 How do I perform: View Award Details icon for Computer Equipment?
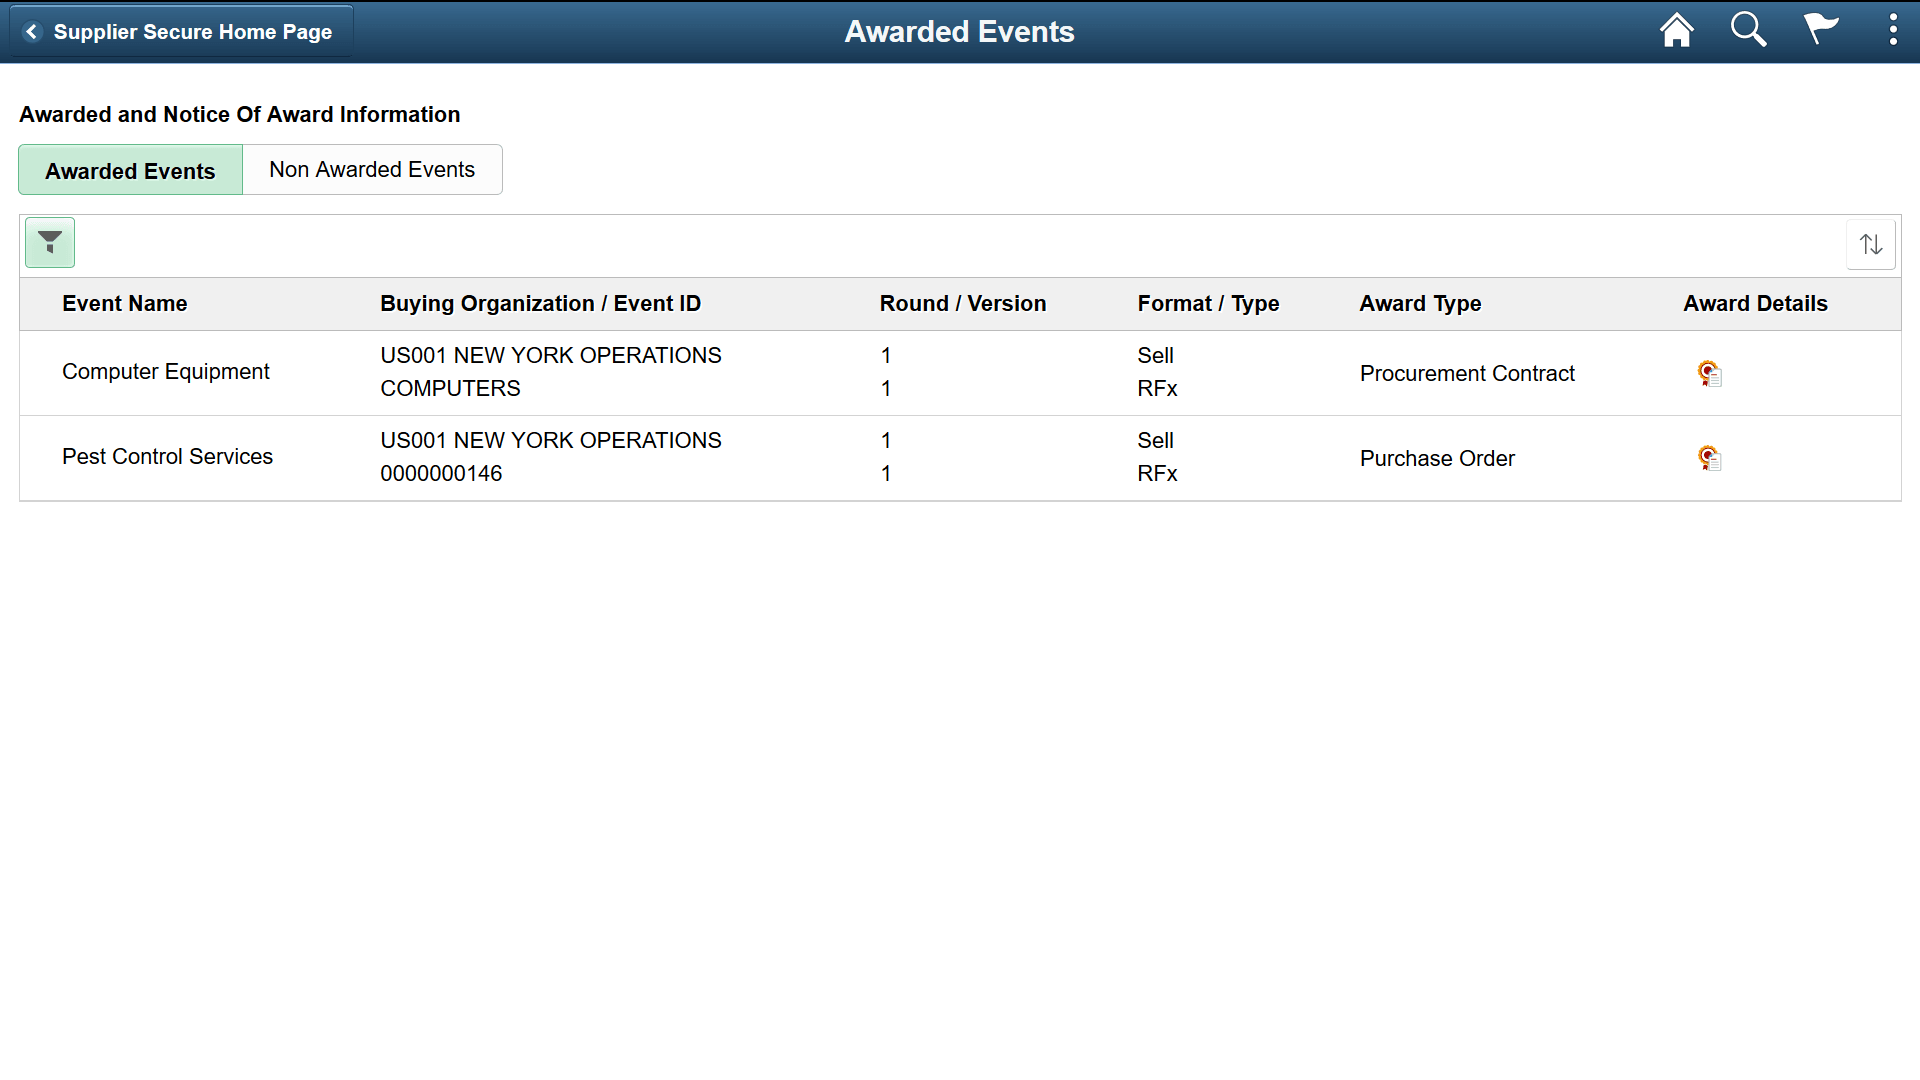tap(1709, 373)
